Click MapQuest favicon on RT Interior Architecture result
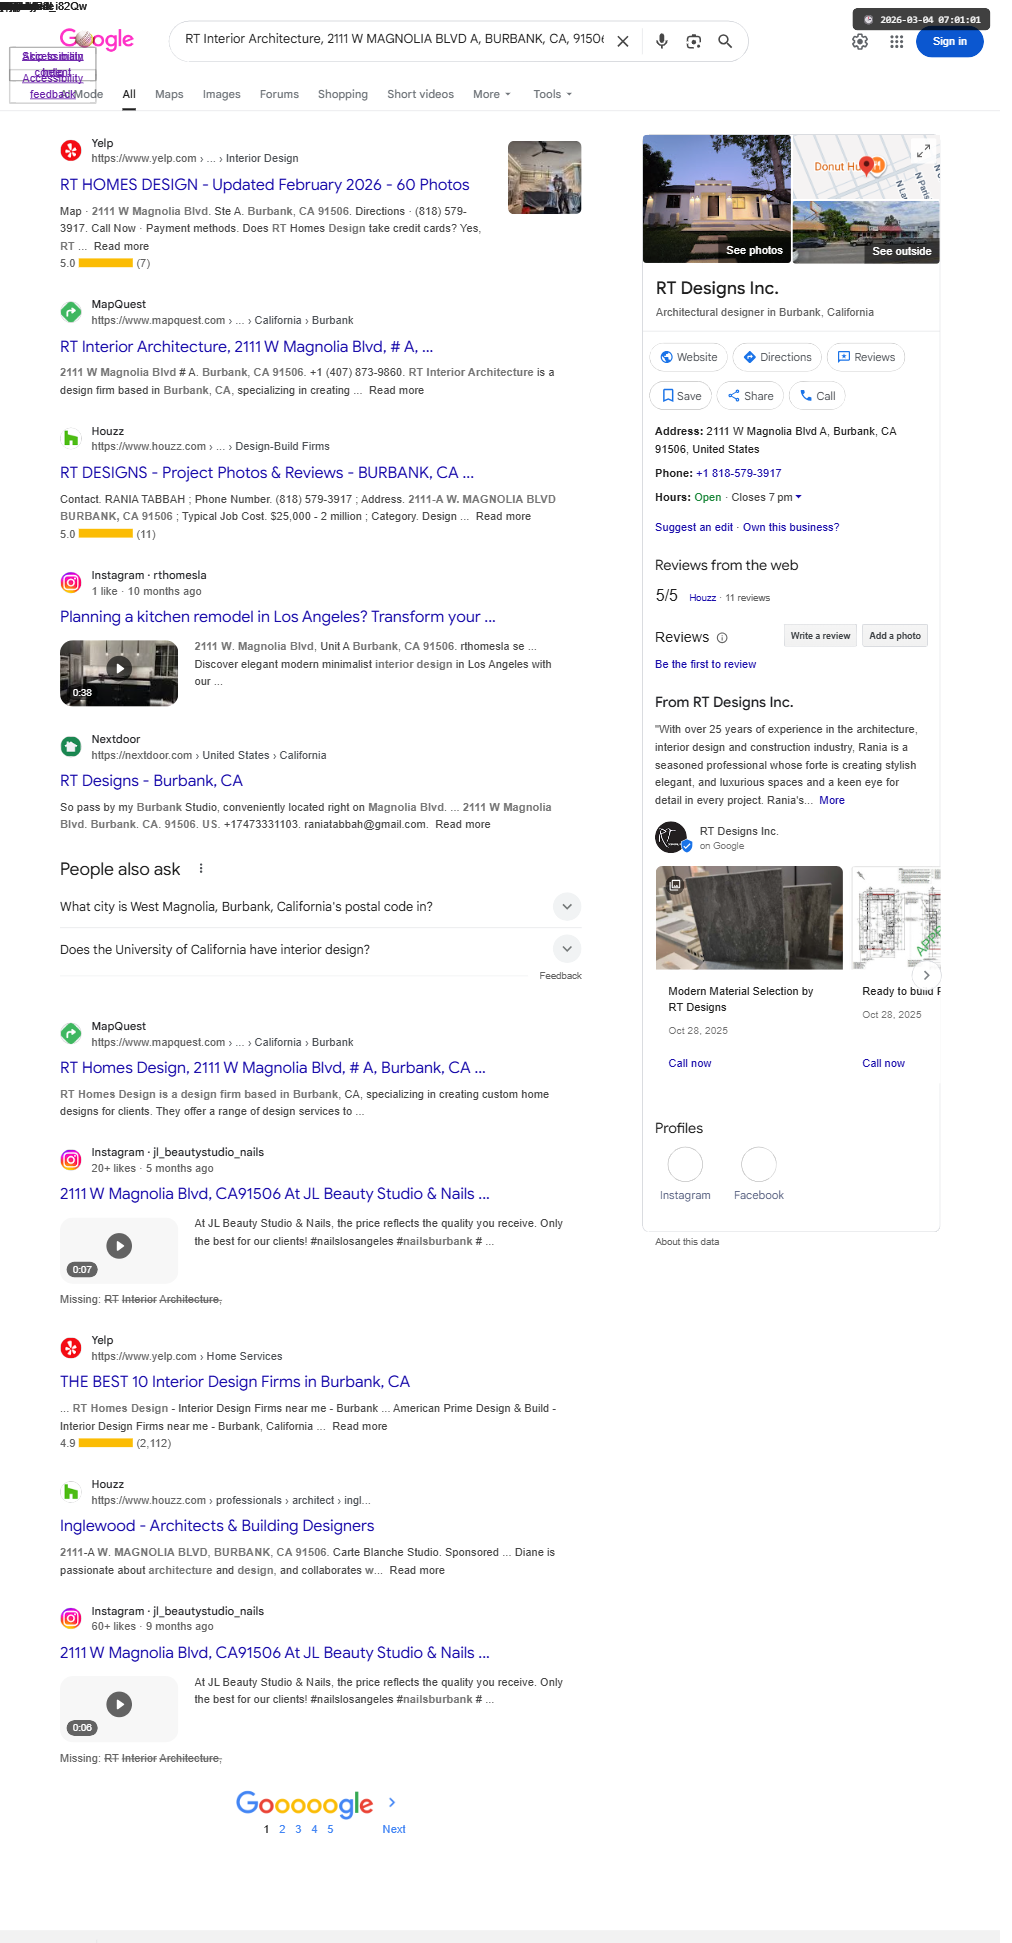The height and width of the screenshot is (1943, 1012). [71, 312]
